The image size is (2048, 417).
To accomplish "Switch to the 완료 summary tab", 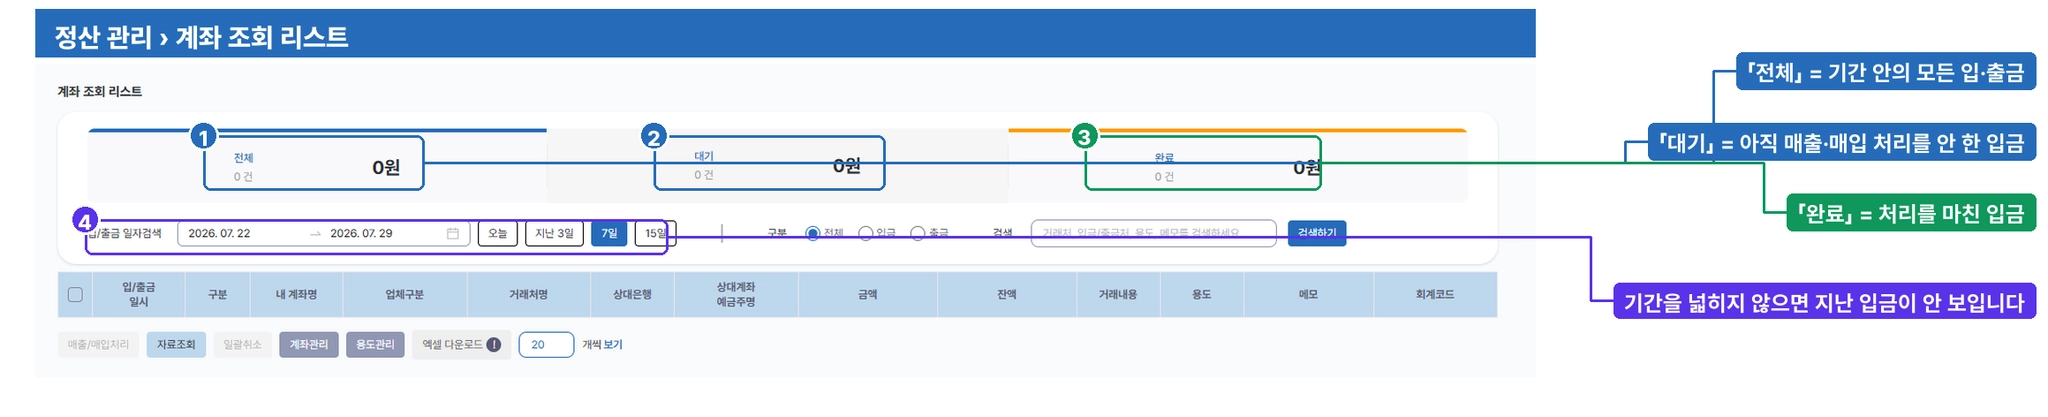I will [1237, 165].
